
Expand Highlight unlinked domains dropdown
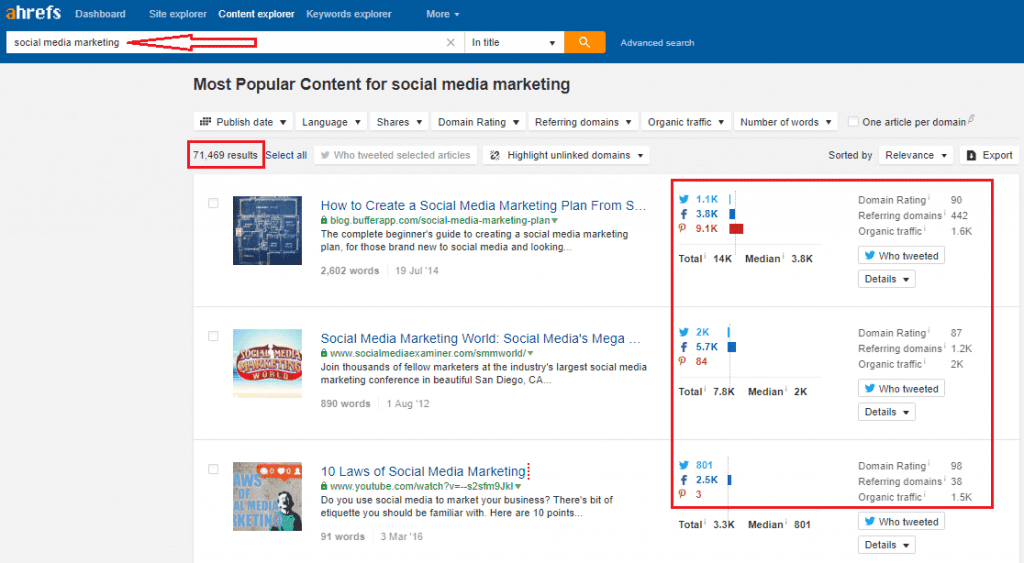[566, 155]
